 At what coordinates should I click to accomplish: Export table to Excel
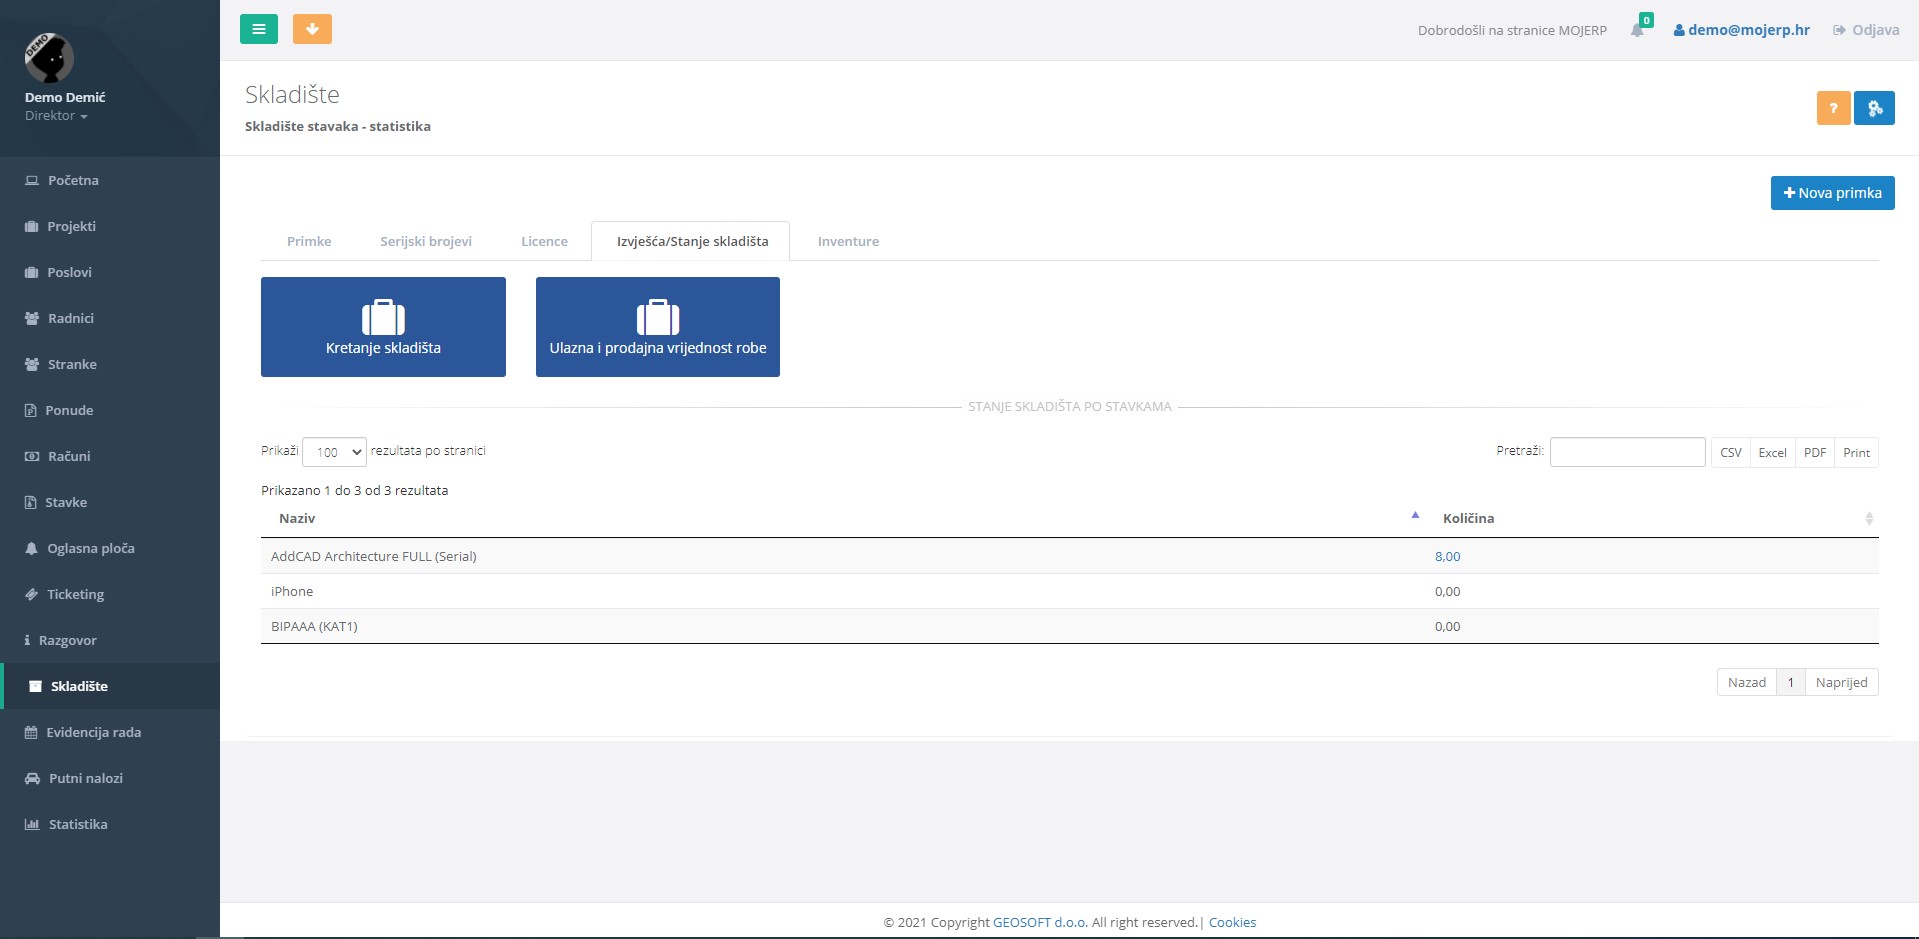1772,453
